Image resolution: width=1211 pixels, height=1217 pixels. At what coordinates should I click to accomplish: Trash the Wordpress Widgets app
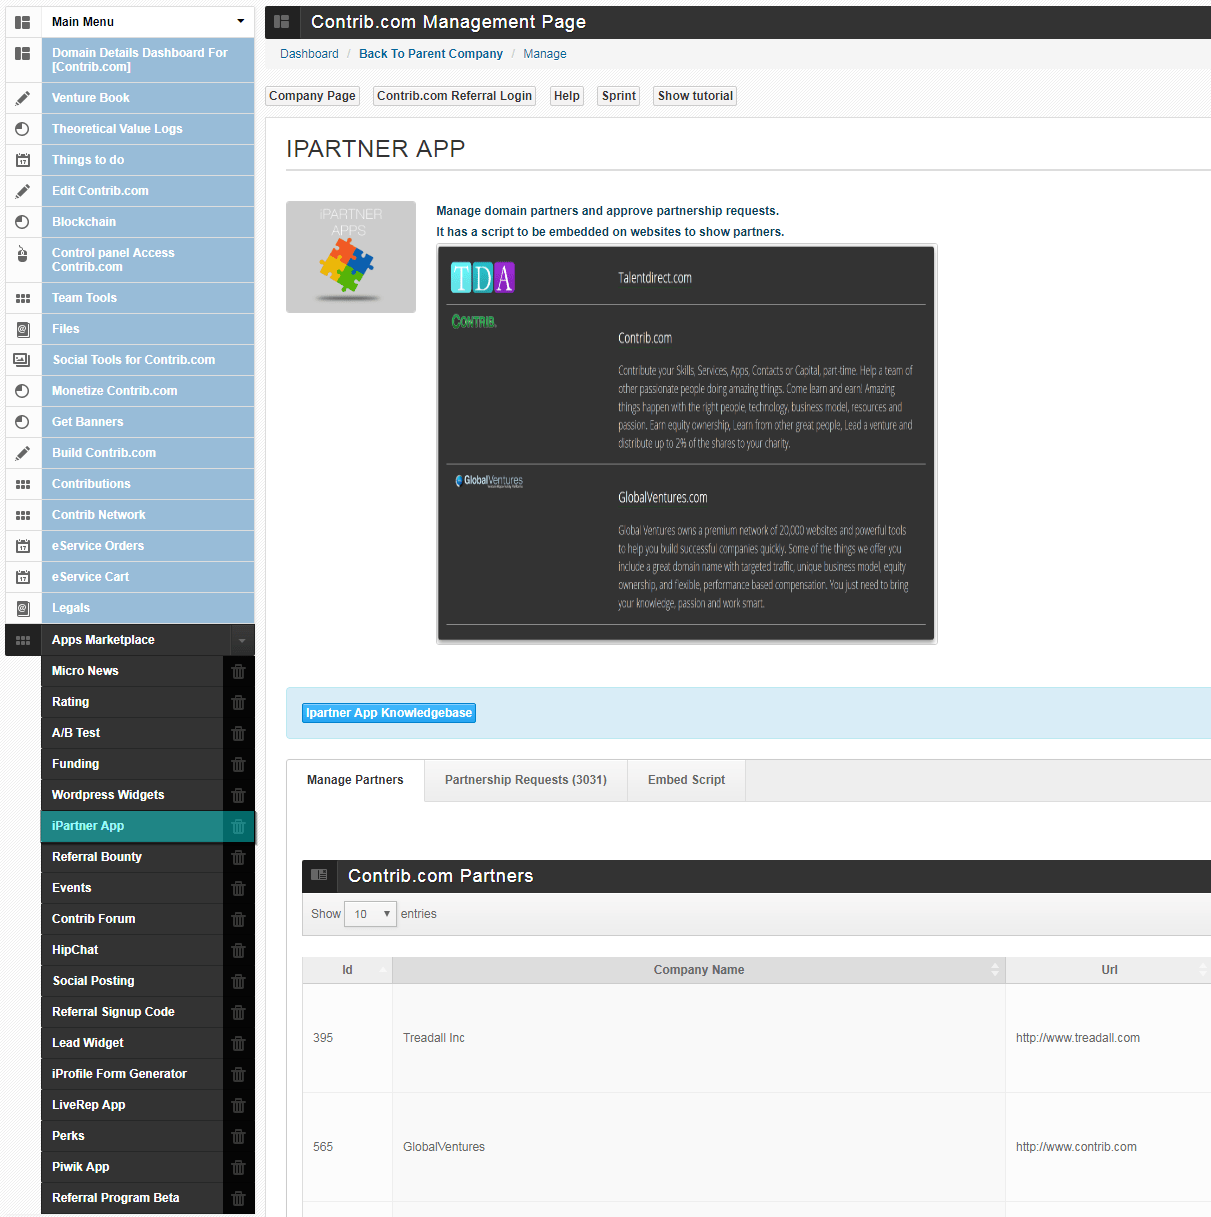pos(238,795)
